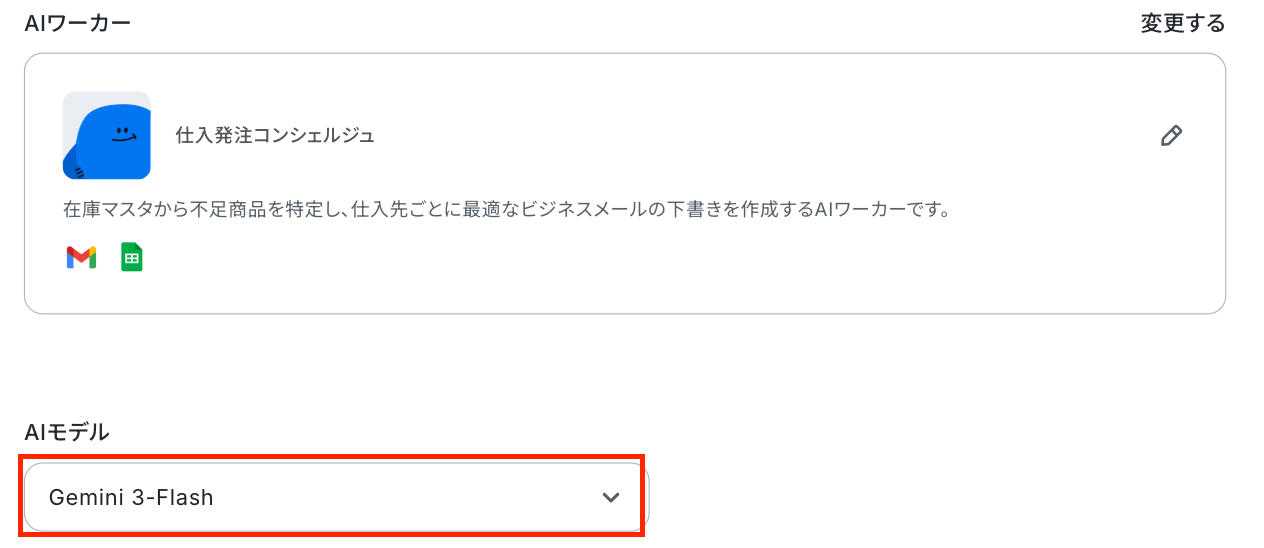Image resolution: width=1264 pixels, height=548 pixels.
Task: Show the AI model options list via the arrow
Action: point(611,497)
